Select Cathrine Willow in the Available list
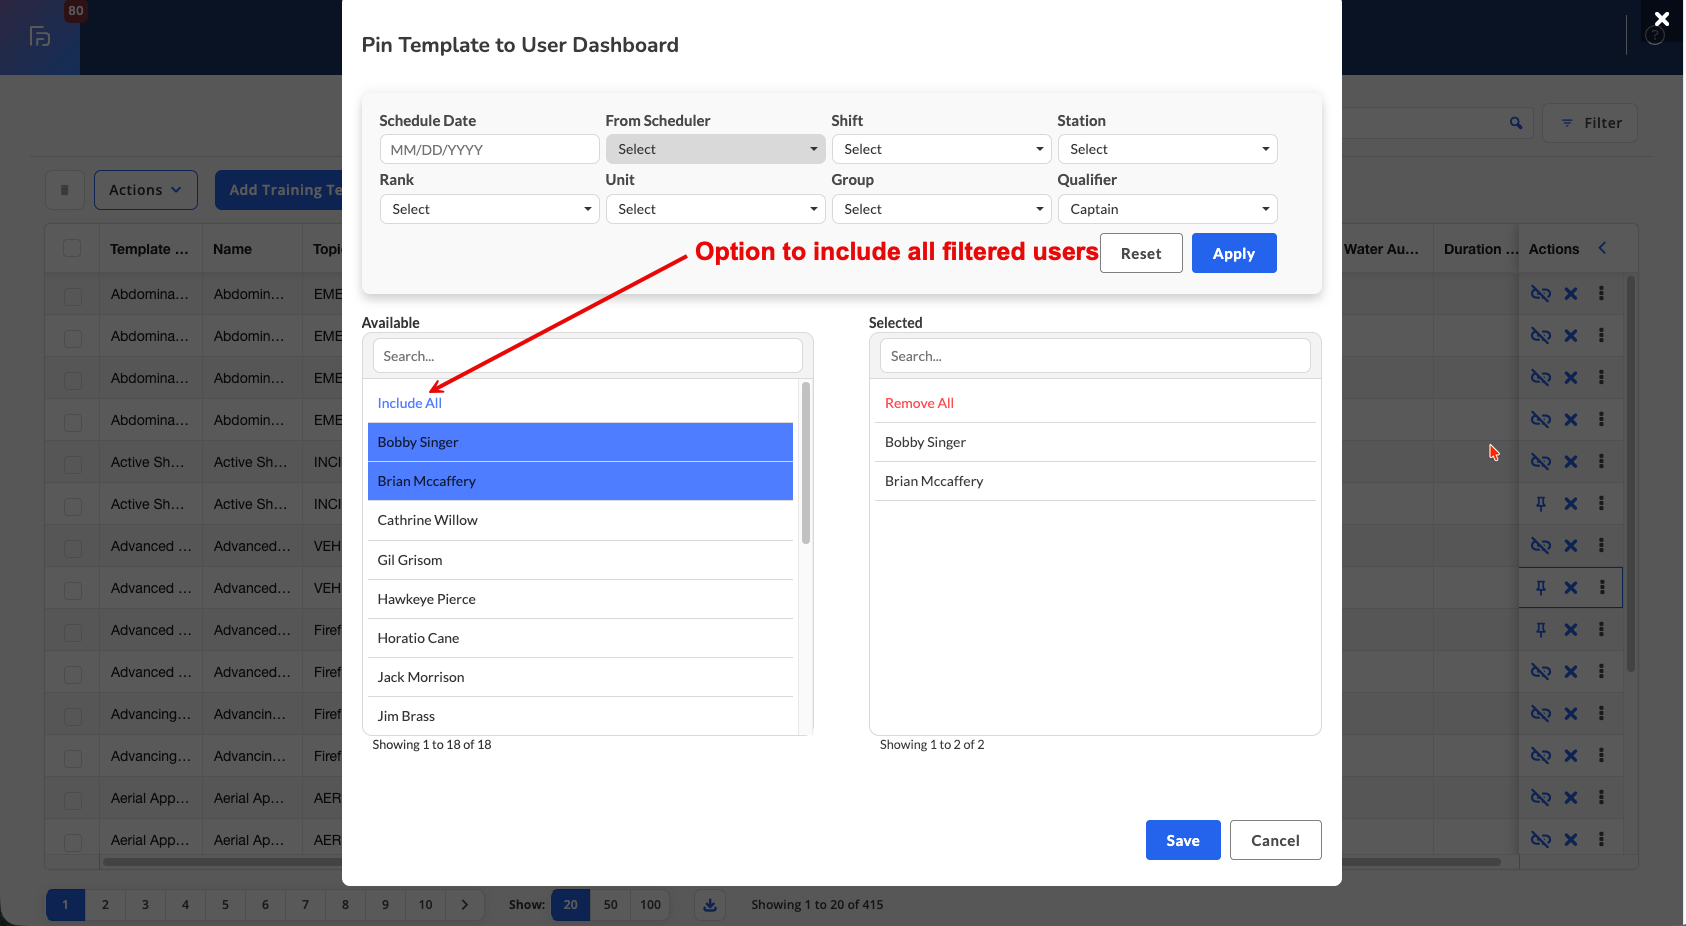The height and width of the screenshot is (926, 1686). tap(581, 520)
